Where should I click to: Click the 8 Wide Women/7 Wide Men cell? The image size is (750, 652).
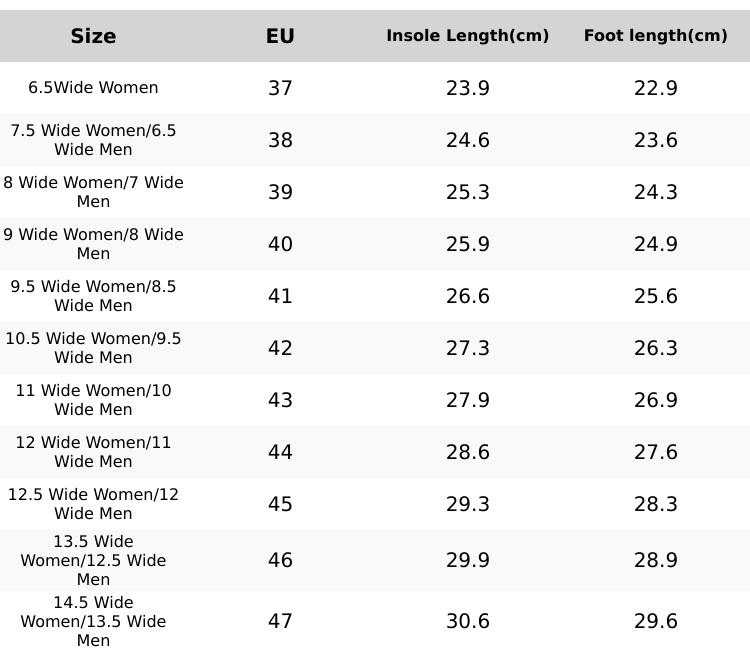[93, 192]
